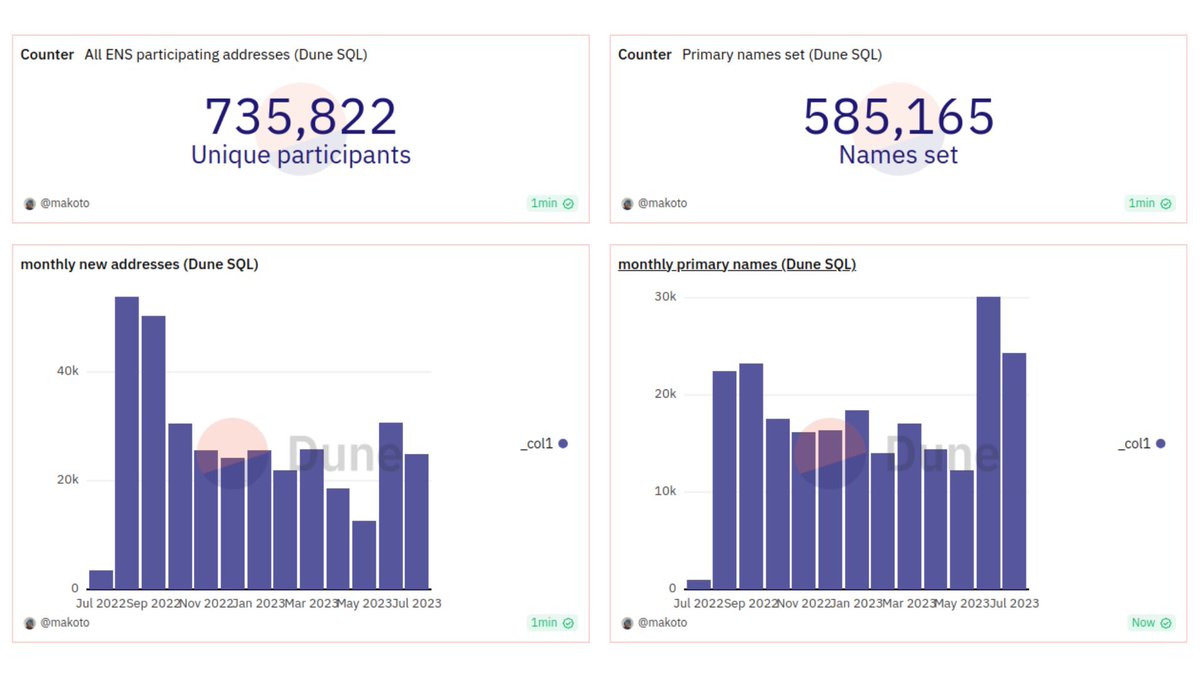1200x675 pixels.
Task: Click shortest May-June 2023 bar in new addresses chart
Action: pyautogui.click(x=364, y=555)
